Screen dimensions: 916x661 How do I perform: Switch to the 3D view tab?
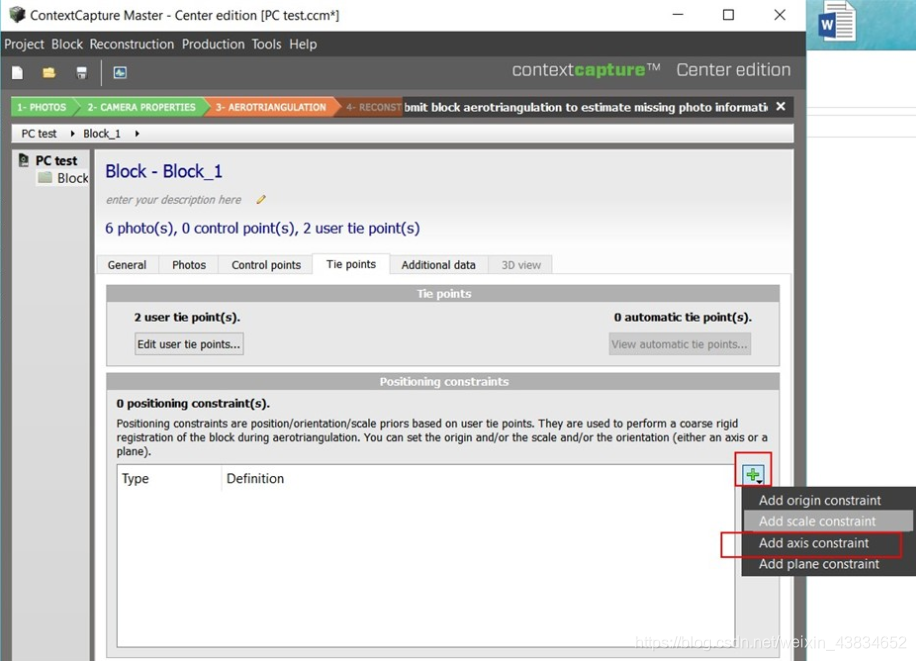click(520, 264)
